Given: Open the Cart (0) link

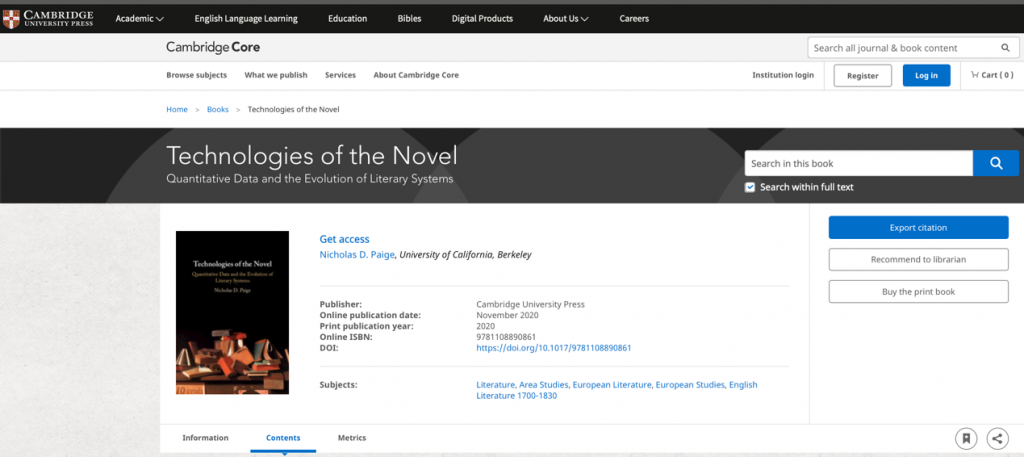Looking at the screenshot, I should pyautogui.click(x=992, y=75).
